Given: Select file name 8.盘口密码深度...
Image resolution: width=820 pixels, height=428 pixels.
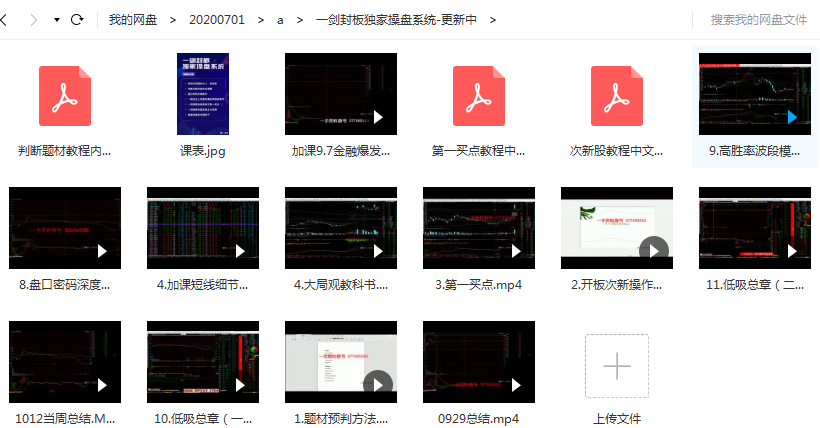Looking at the screenshot, I should click(65, 285).
